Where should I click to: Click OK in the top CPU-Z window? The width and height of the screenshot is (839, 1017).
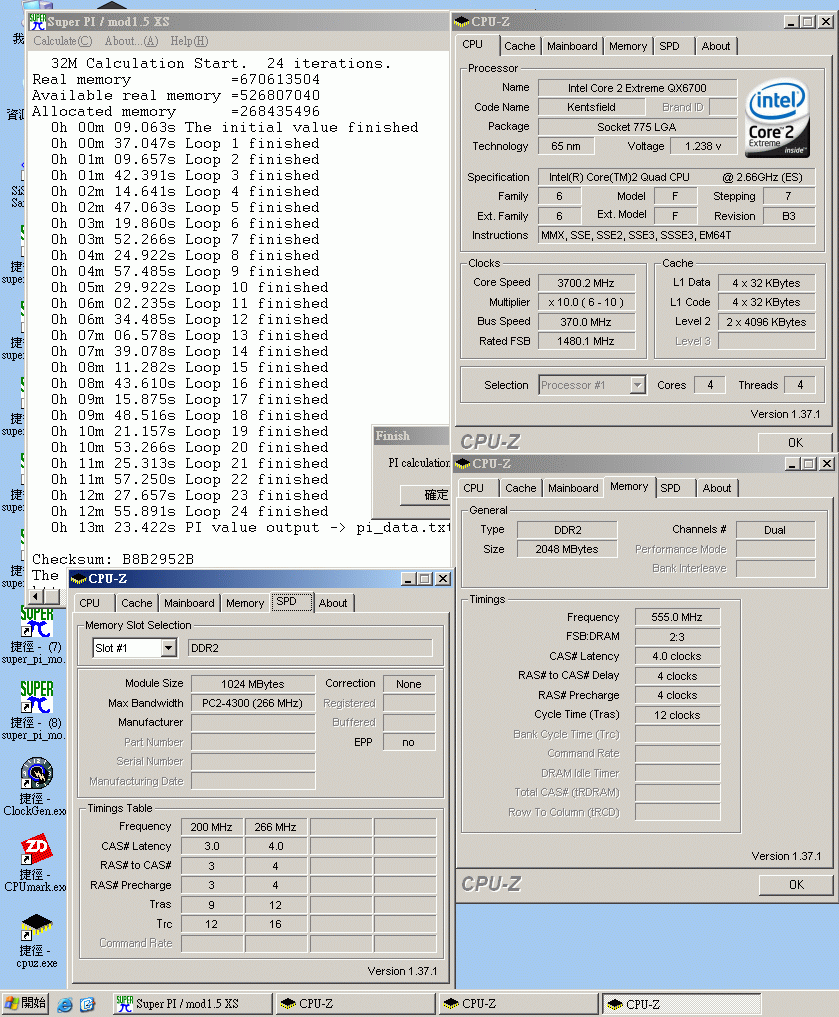795,442
